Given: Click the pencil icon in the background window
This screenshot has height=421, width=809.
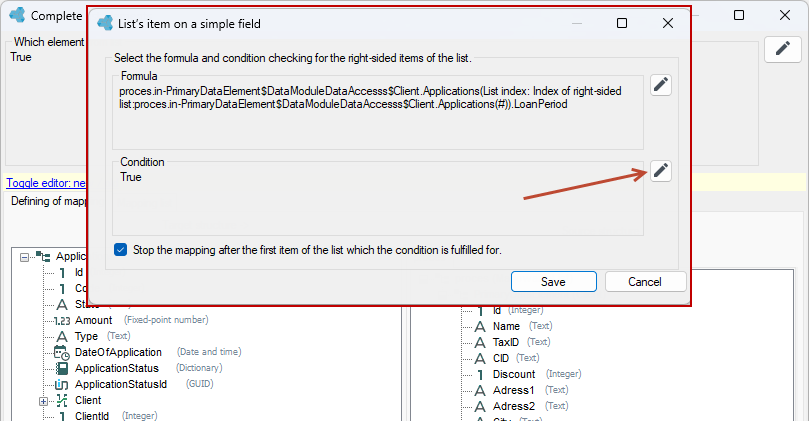Looking at the screenshot, I should coord(783,49).
